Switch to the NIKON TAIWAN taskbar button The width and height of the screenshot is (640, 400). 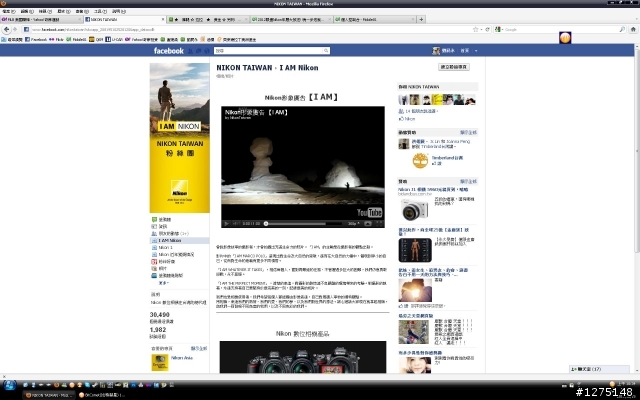pos(48,395)
